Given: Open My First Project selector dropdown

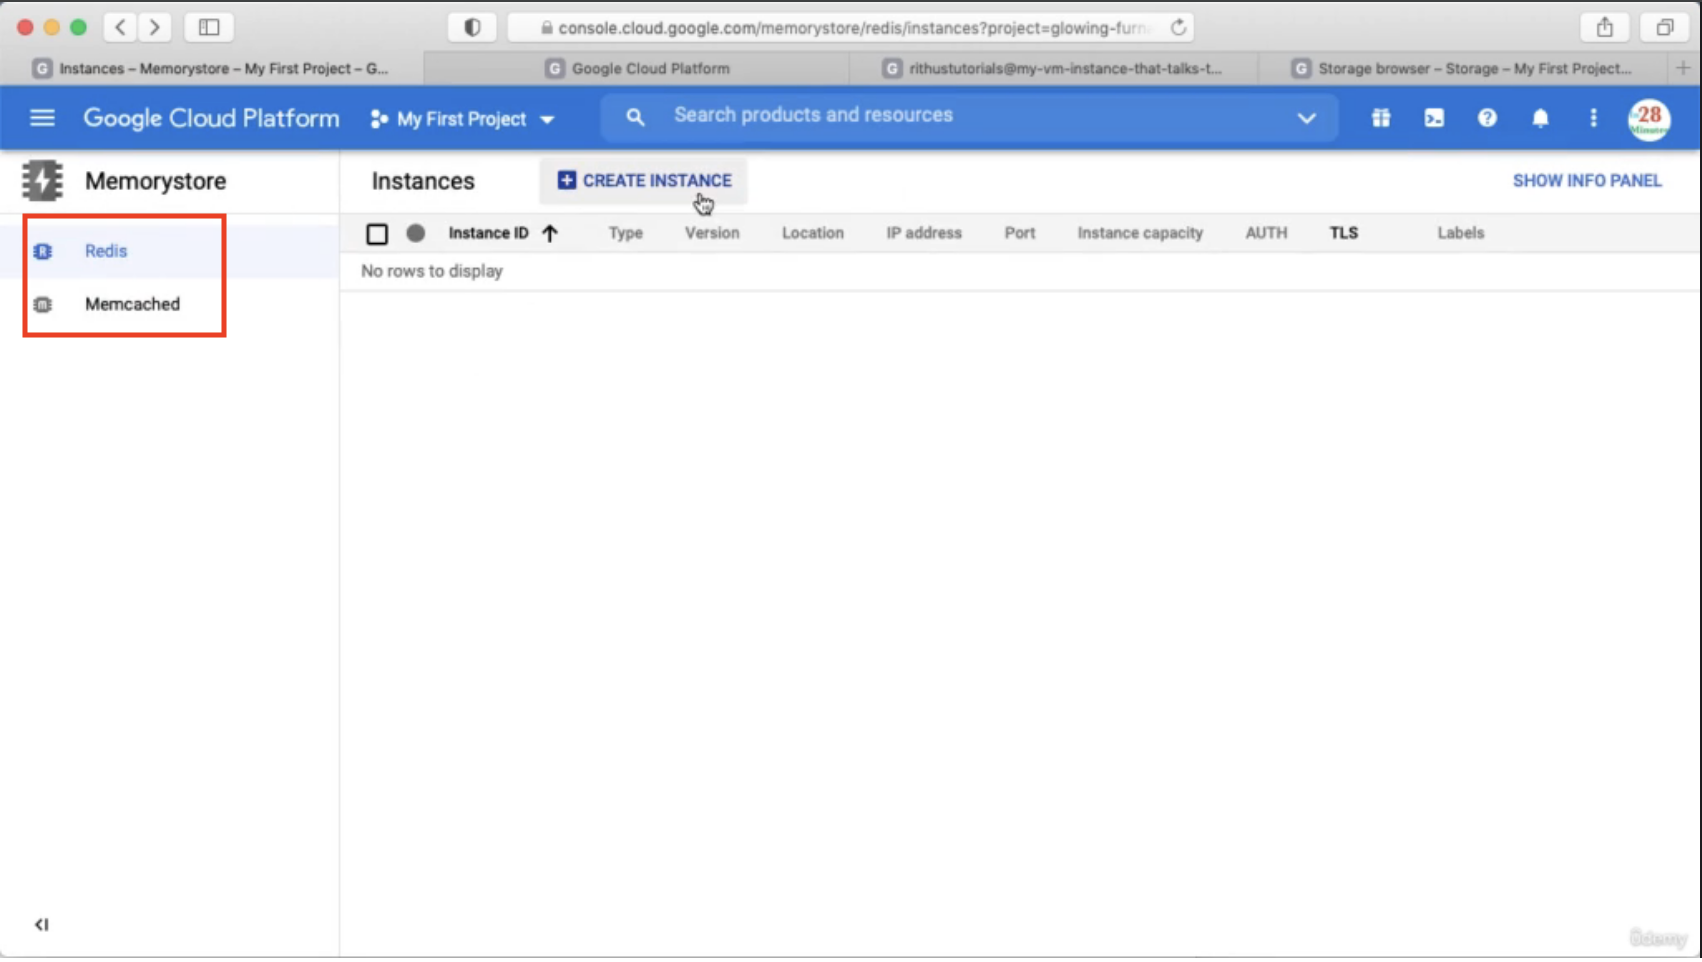Looking at the screenshot, I should pos(462,119).
